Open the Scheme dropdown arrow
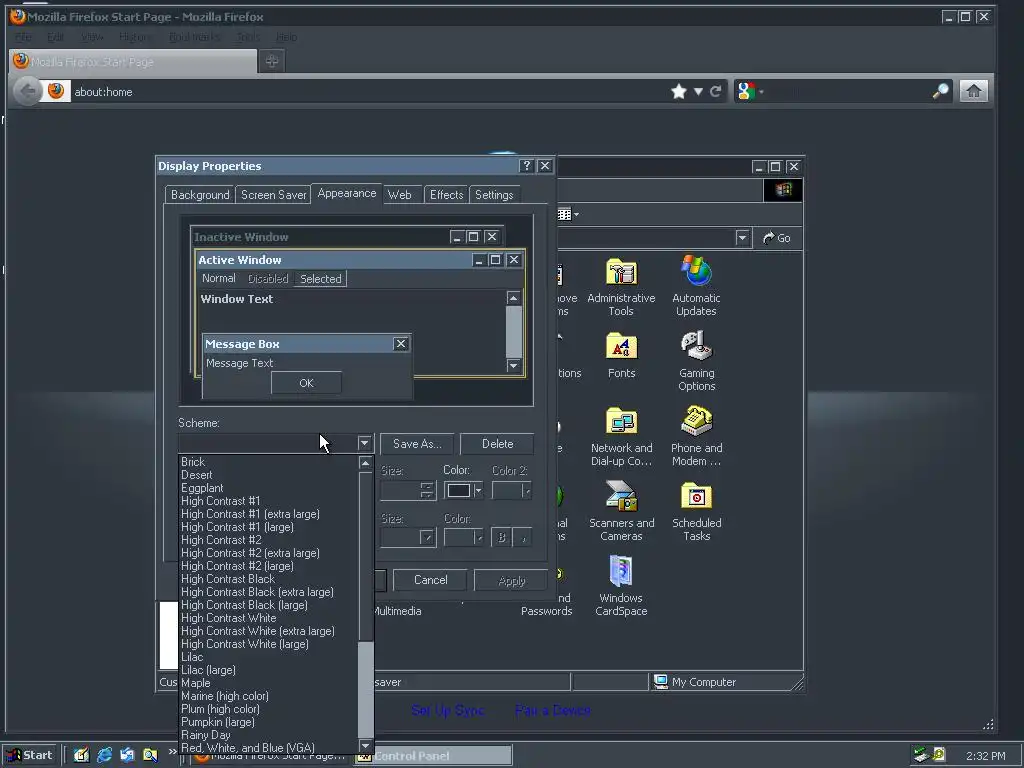1024x768 pixels. point(364,443)
